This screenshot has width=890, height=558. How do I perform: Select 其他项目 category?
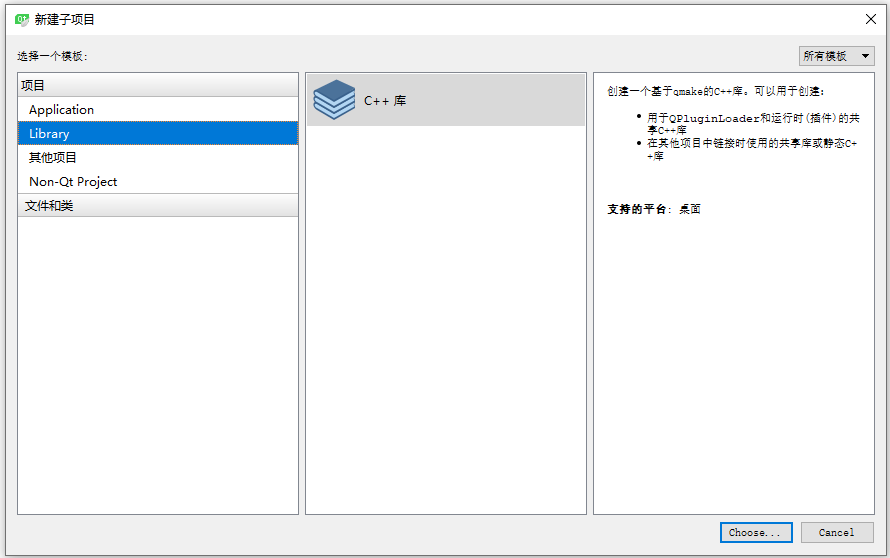[158, 157]
